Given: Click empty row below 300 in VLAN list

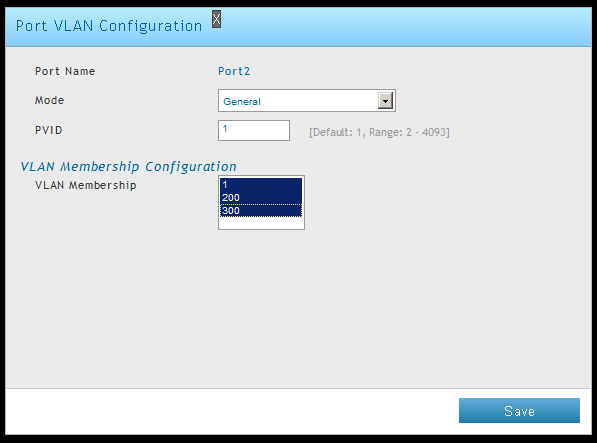Looking at the screenshot, I should (x=261, y=223).
